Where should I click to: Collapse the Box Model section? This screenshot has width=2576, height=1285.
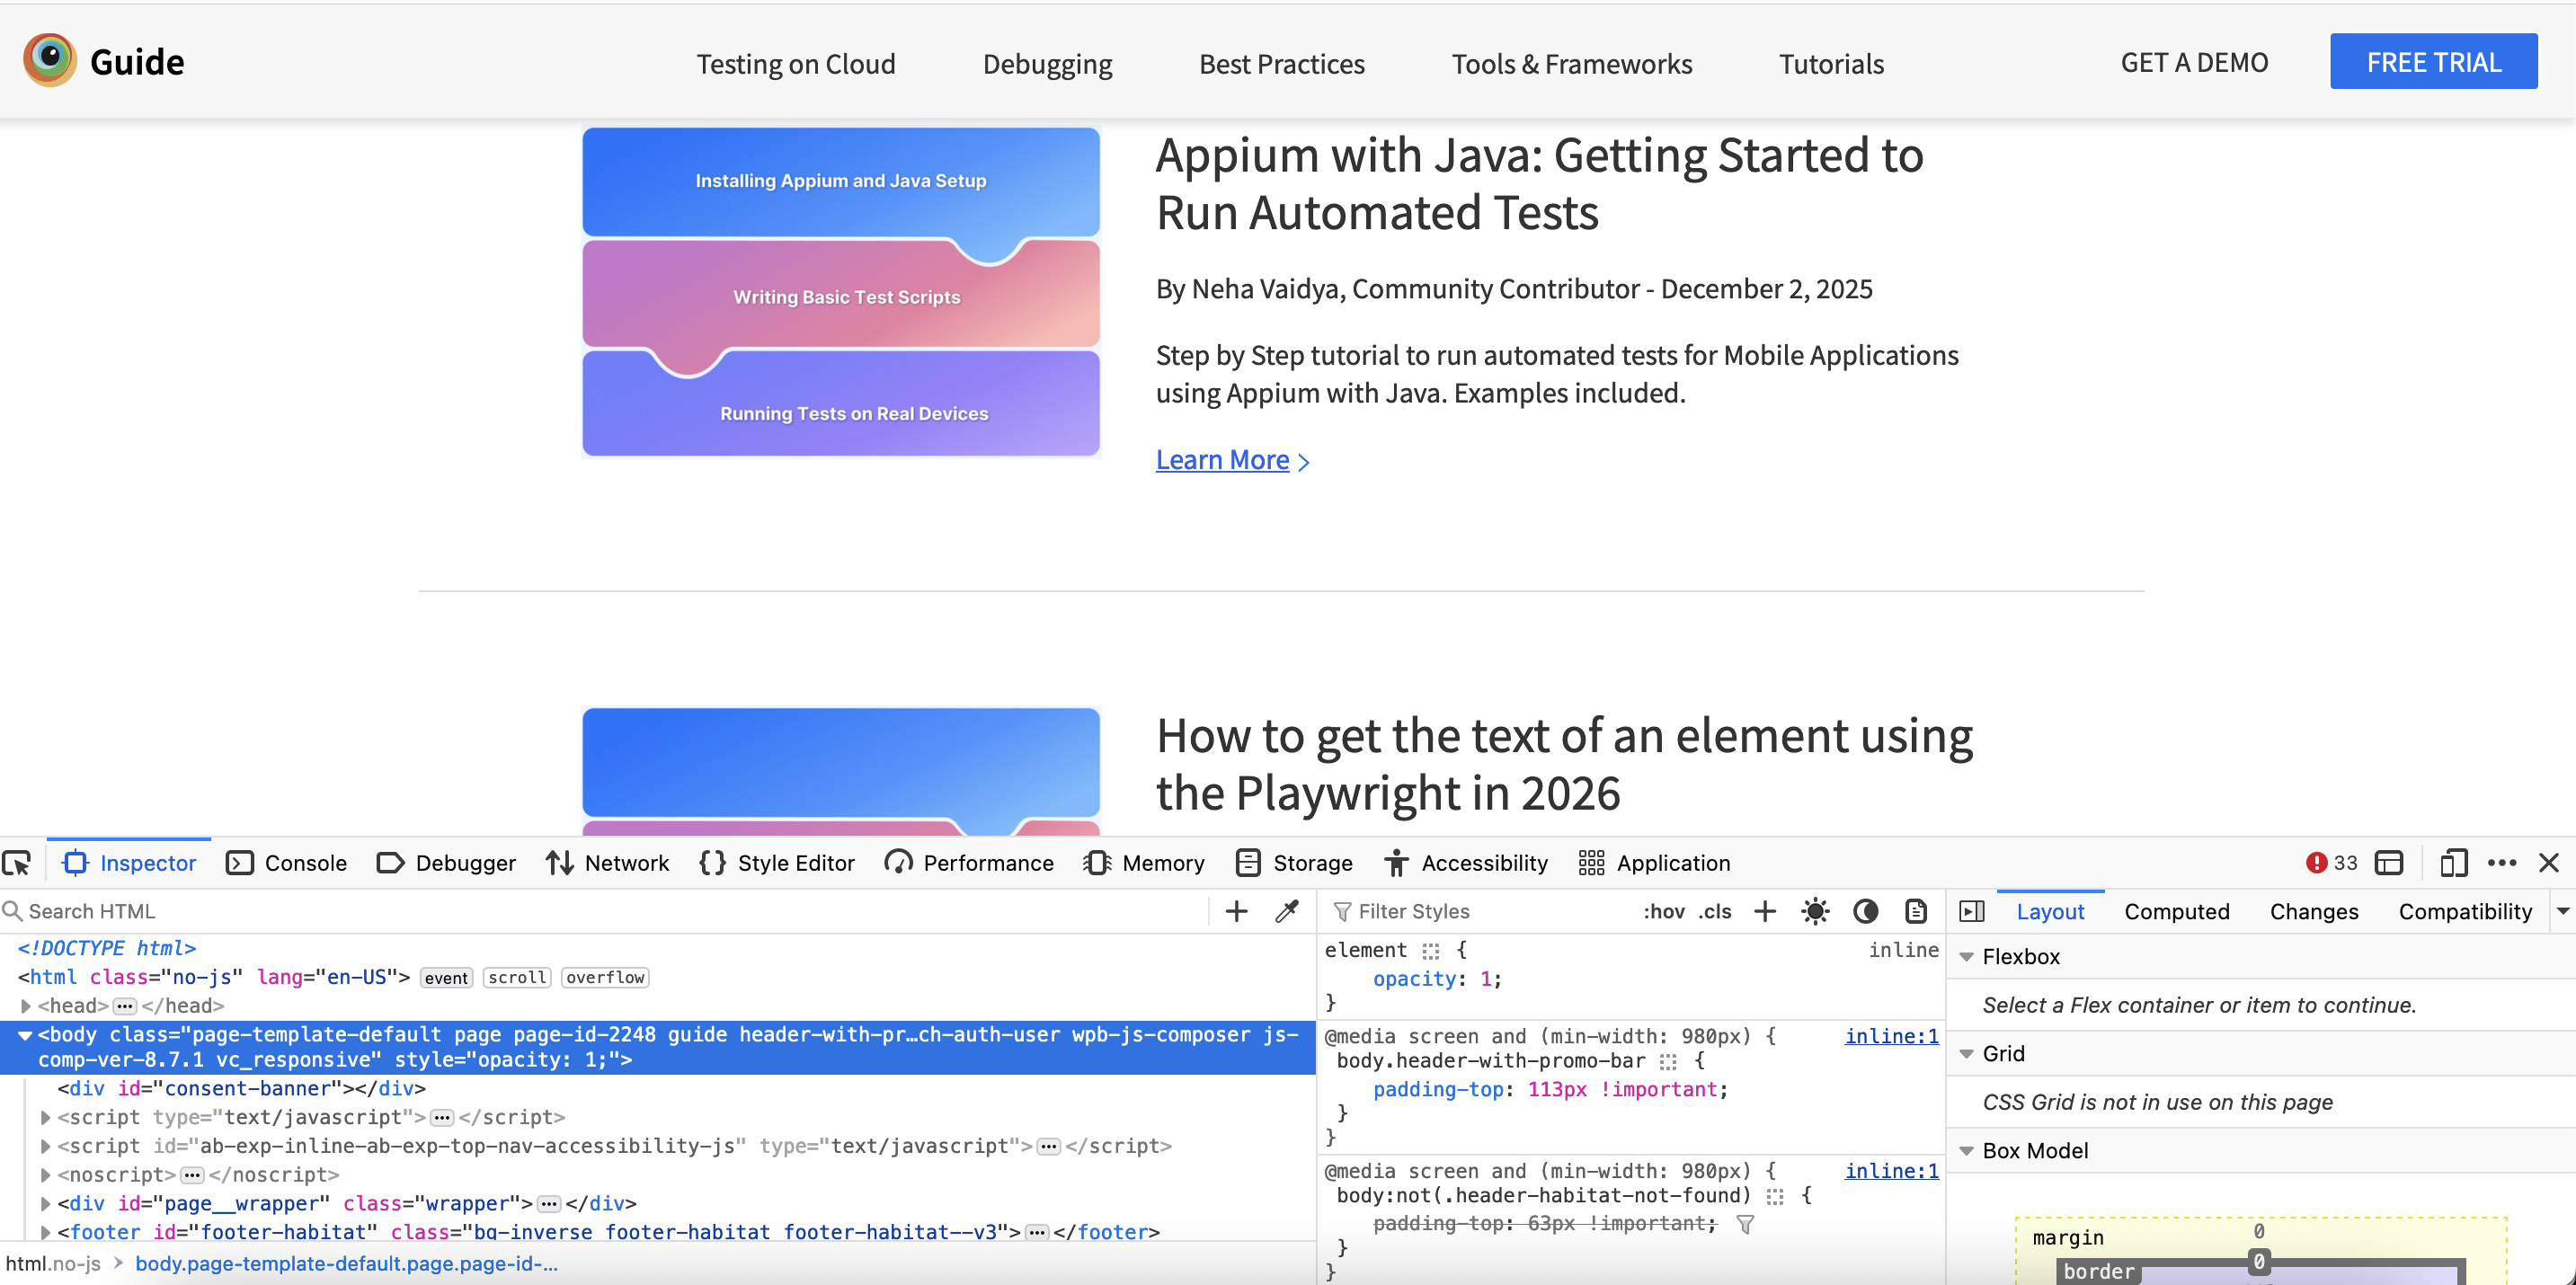[1967, 1150]
